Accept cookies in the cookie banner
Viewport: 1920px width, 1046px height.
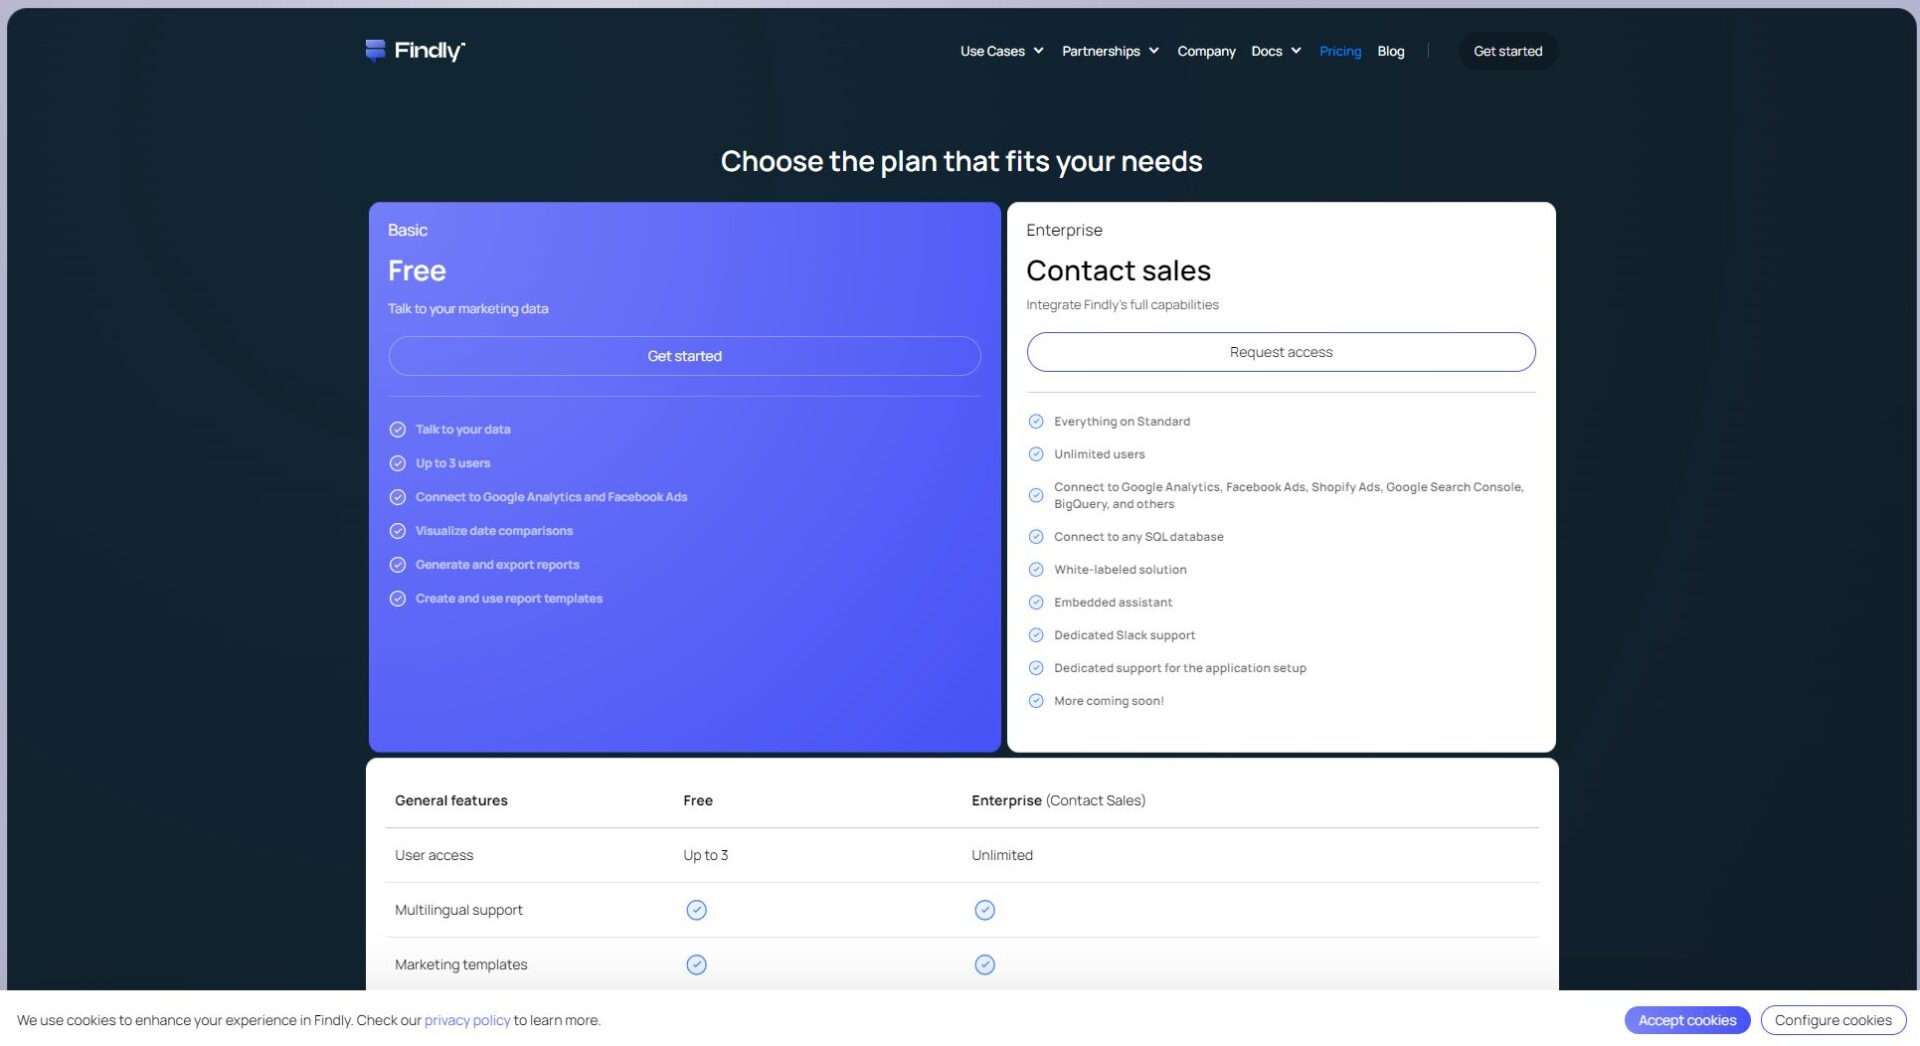pos(1686,1020)
